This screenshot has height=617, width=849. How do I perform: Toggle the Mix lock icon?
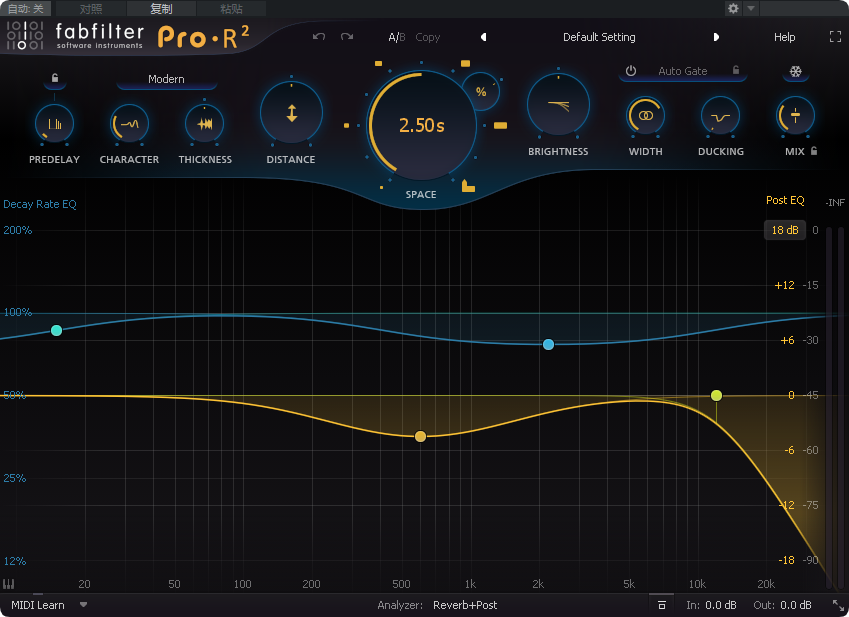click(814, 151)
